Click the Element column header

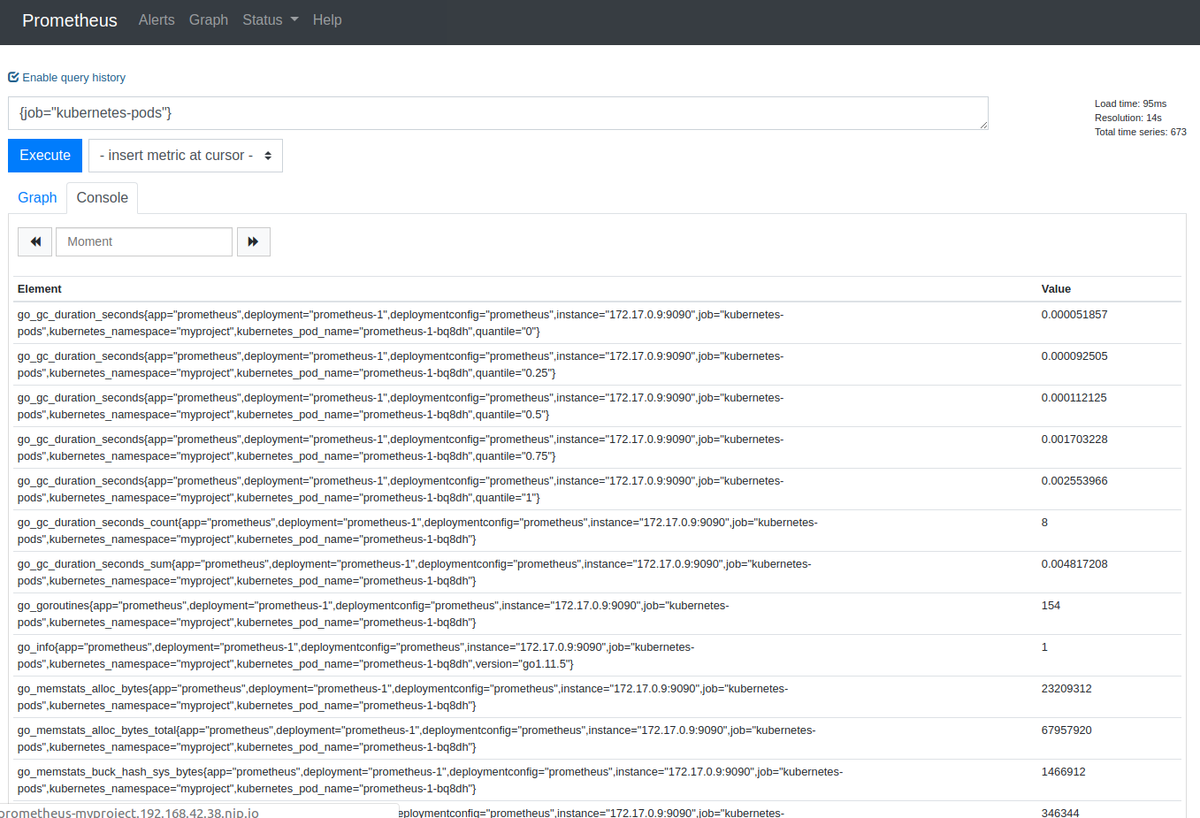click(x=39, y=289)
